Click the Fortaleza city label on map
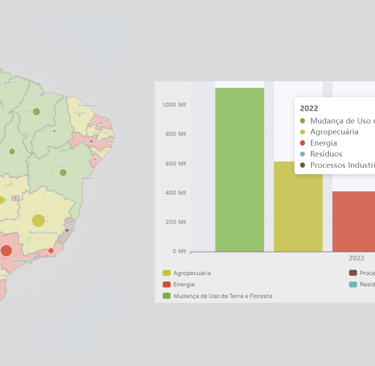The image size is (375, 366). [x=87, y=105]
